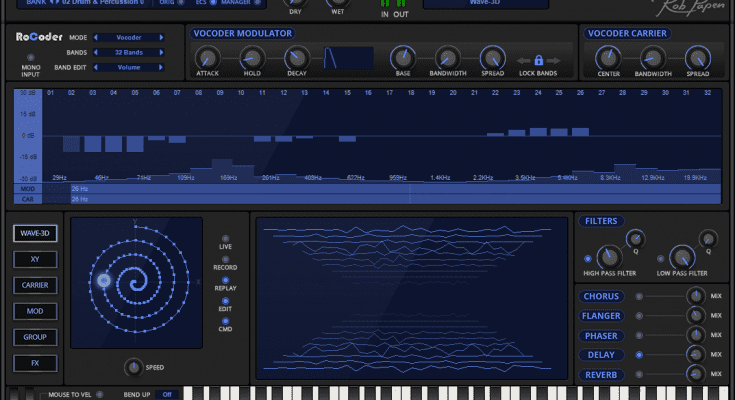Click the High Pass Filter Q knob
Image resolution: width=735 pixels, height=400 pixels.
click(x=636, y=239)
